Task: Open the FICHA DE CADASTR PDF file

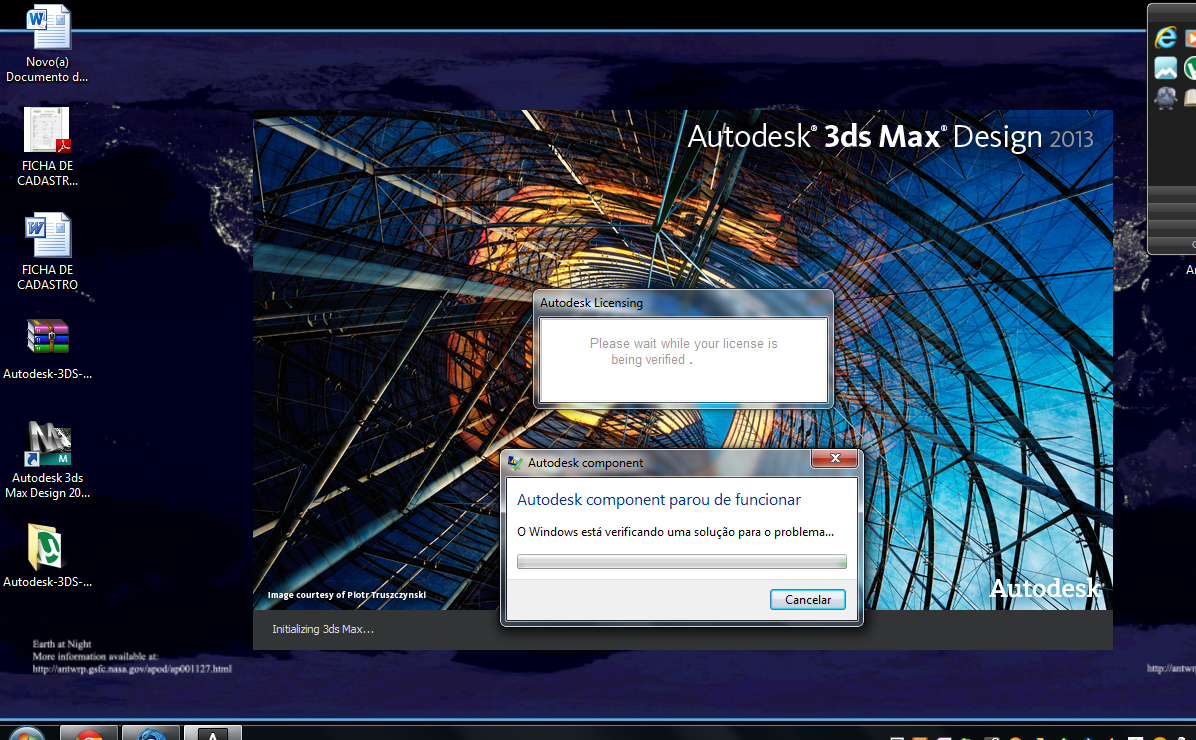Action: coord(47,130)
